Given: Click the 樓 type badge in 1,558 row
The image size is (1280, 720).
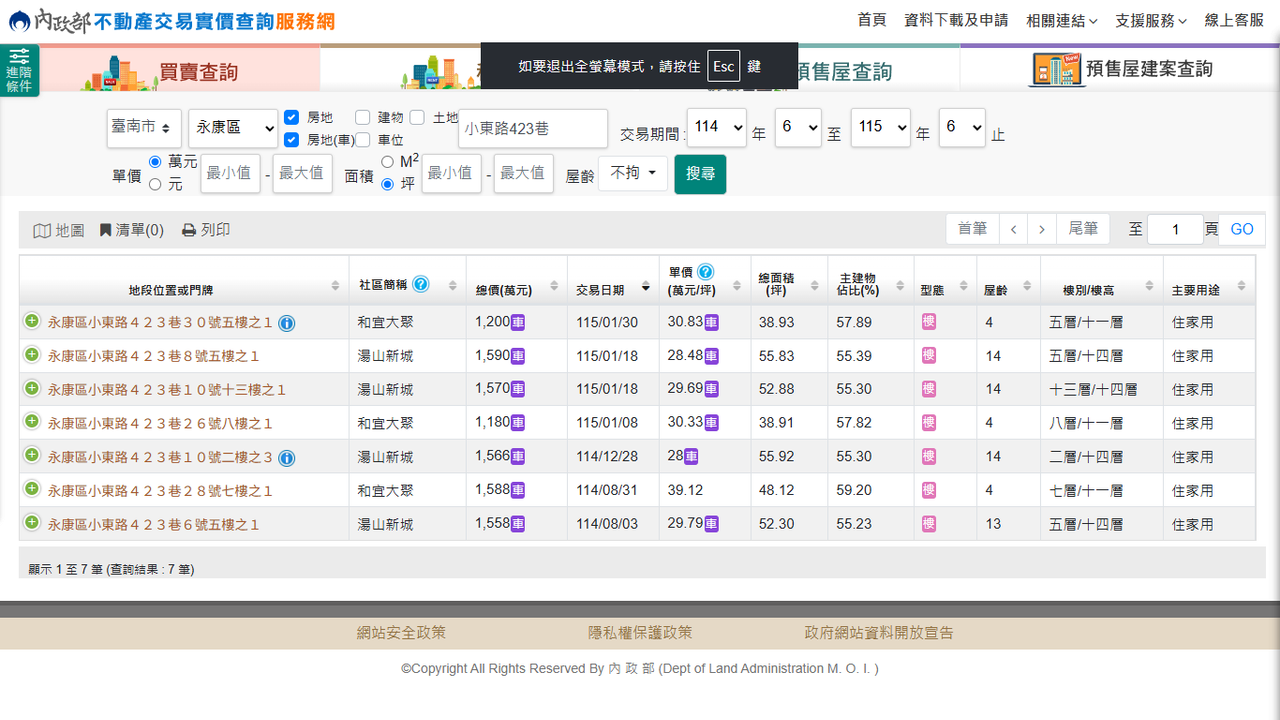Looking at the screenshot, I should pyautogui.click(x=929, y=523).
